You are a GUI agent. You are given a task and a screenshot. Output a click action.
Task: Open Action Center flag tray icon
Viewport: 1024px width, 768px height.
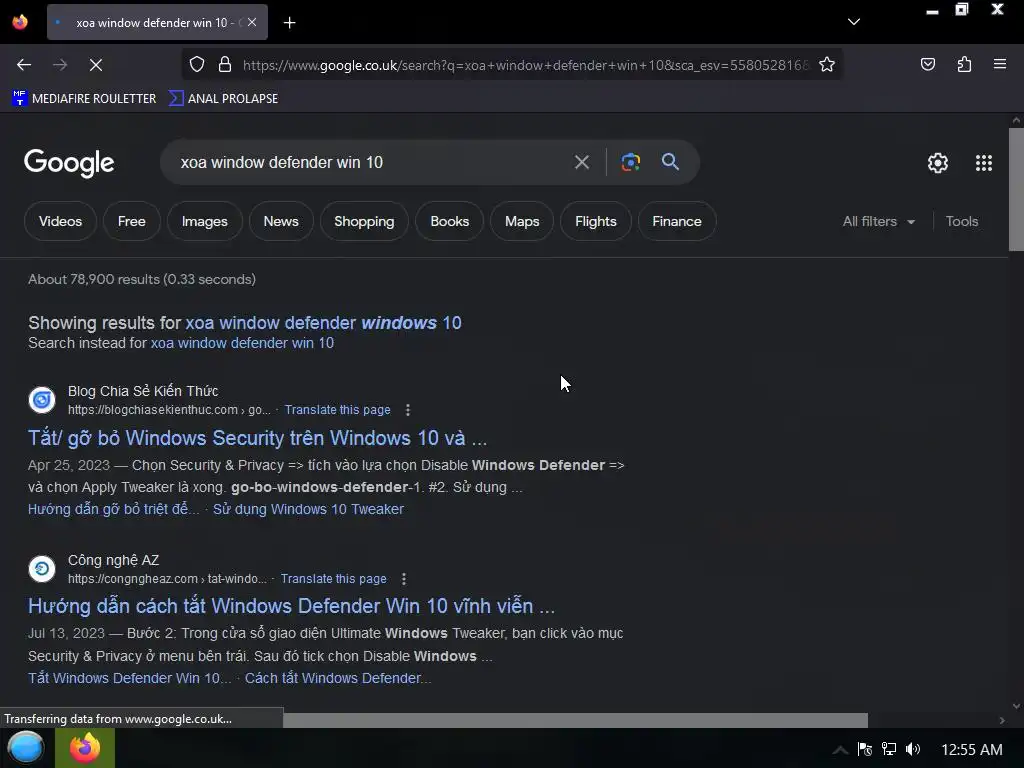point(865,749)
